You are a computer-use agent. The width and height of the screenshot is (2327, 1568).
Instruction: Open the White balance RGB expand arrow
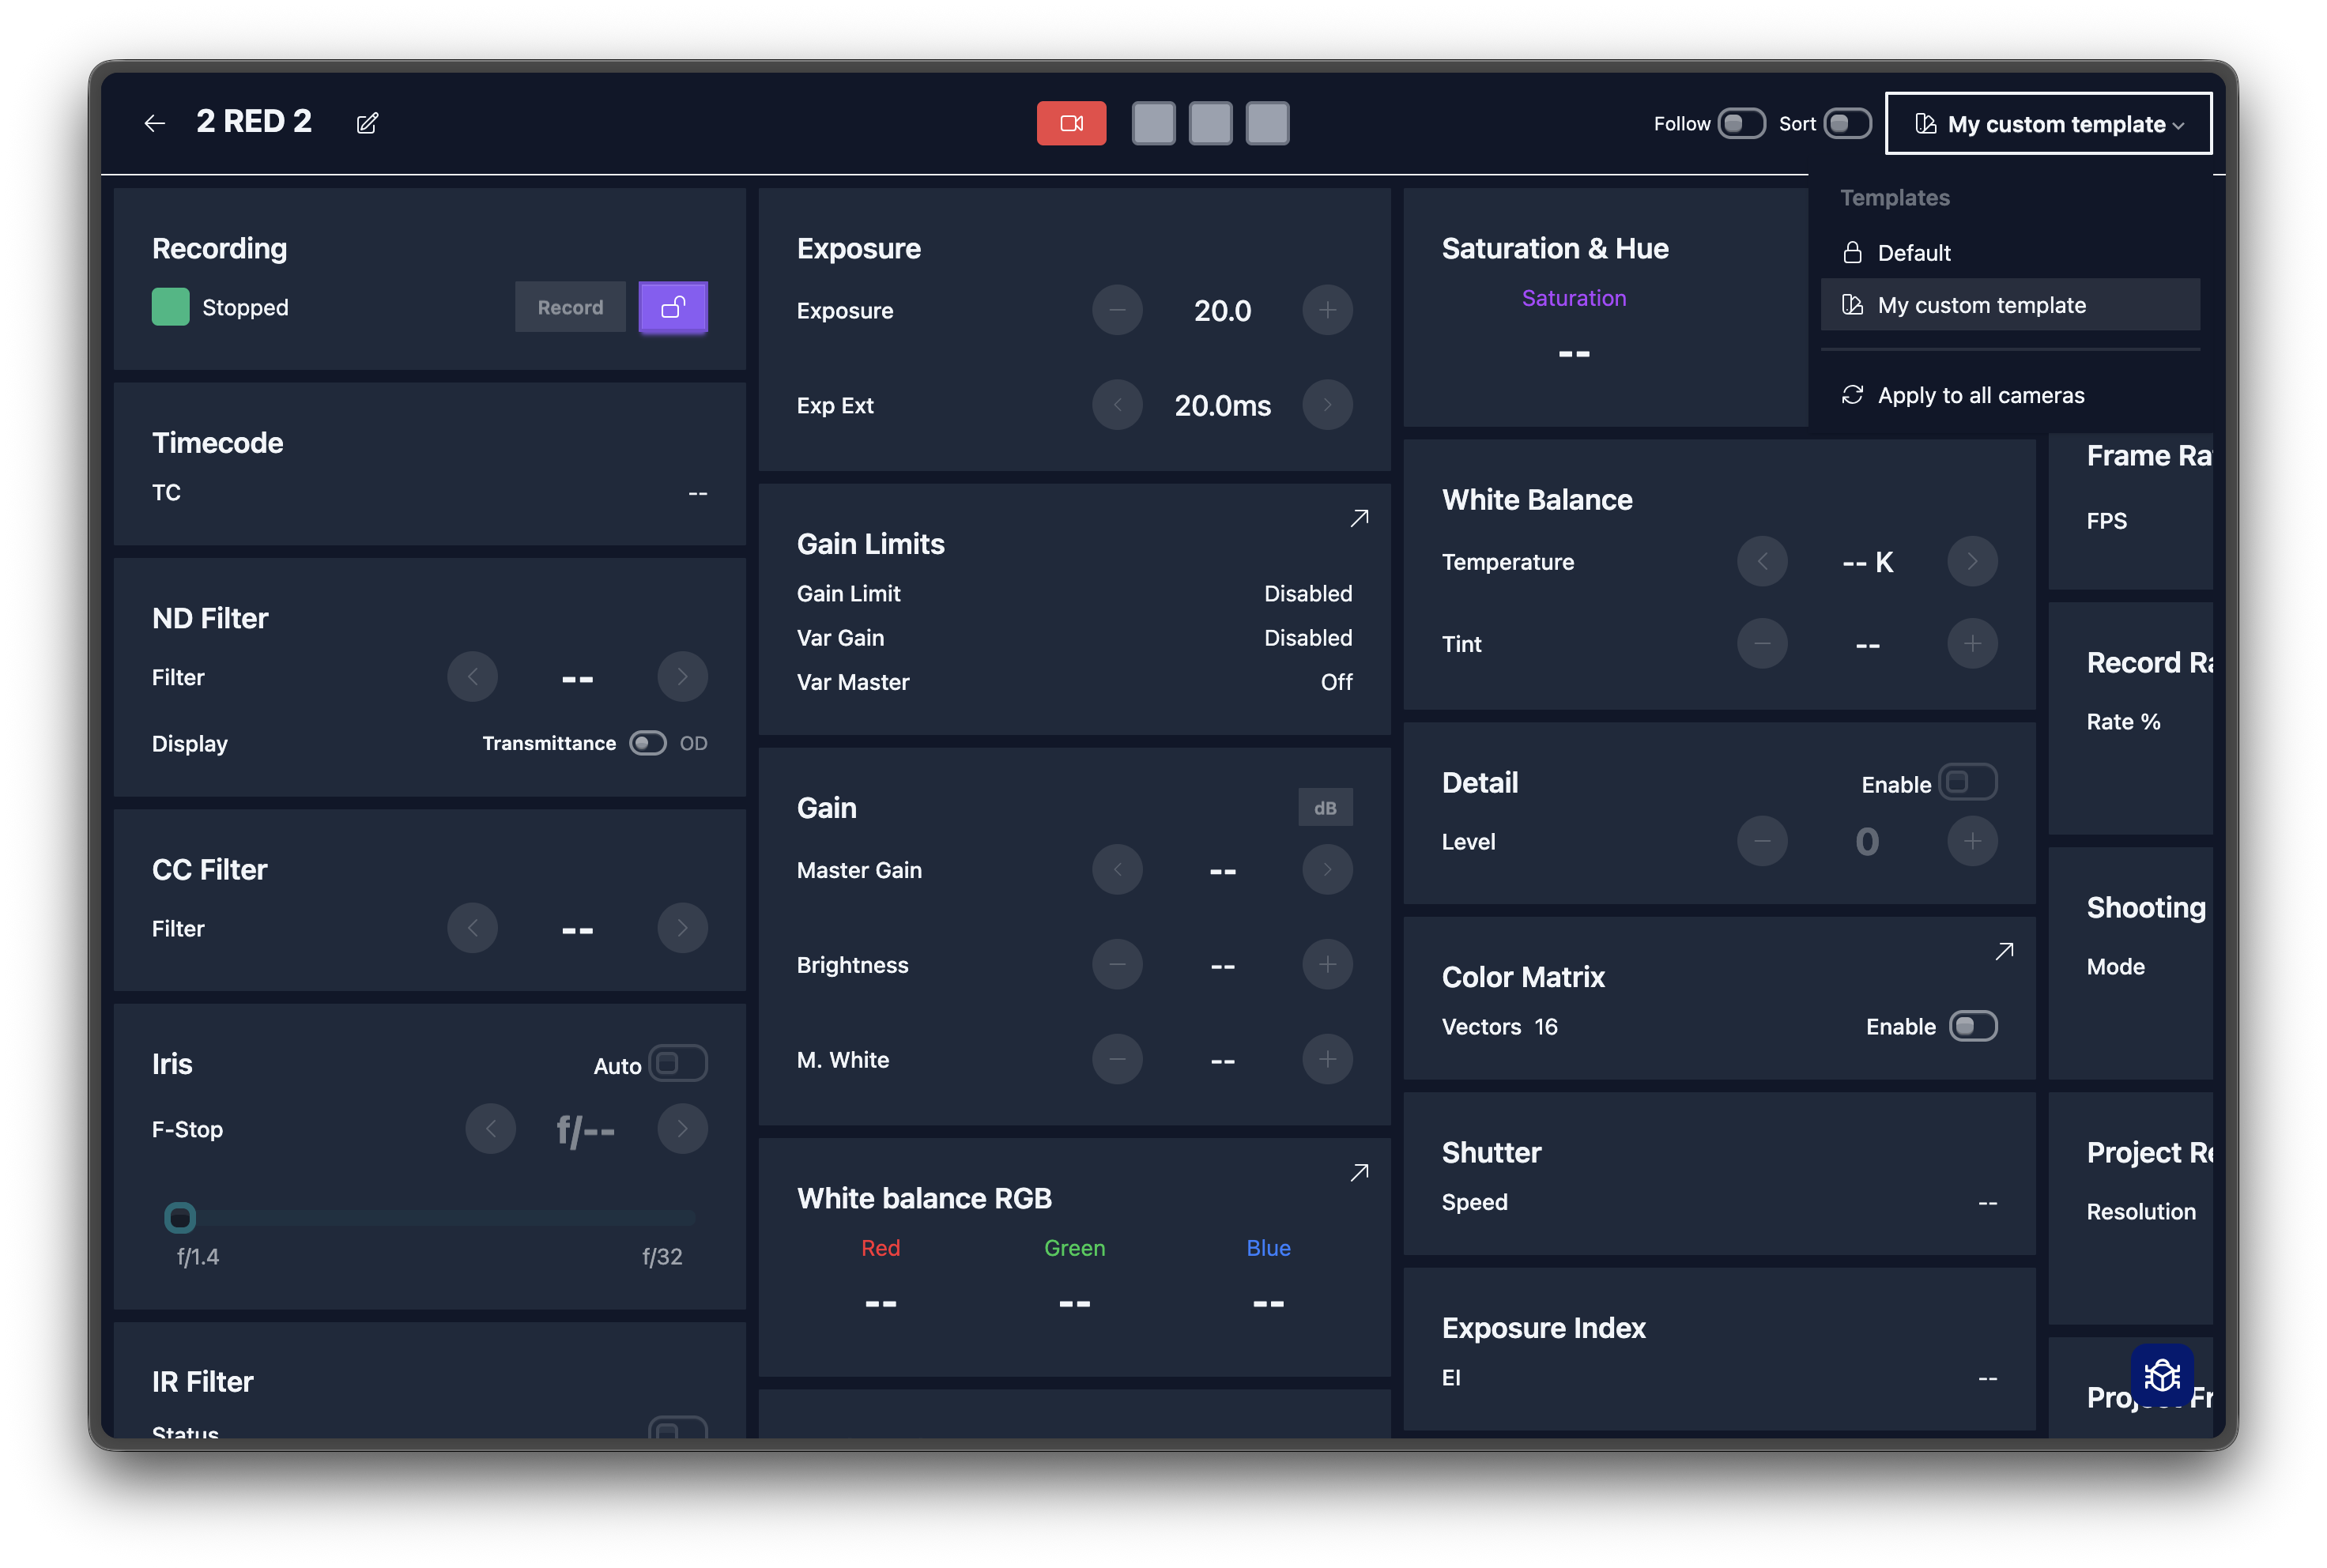(x=1359, y=1172)
